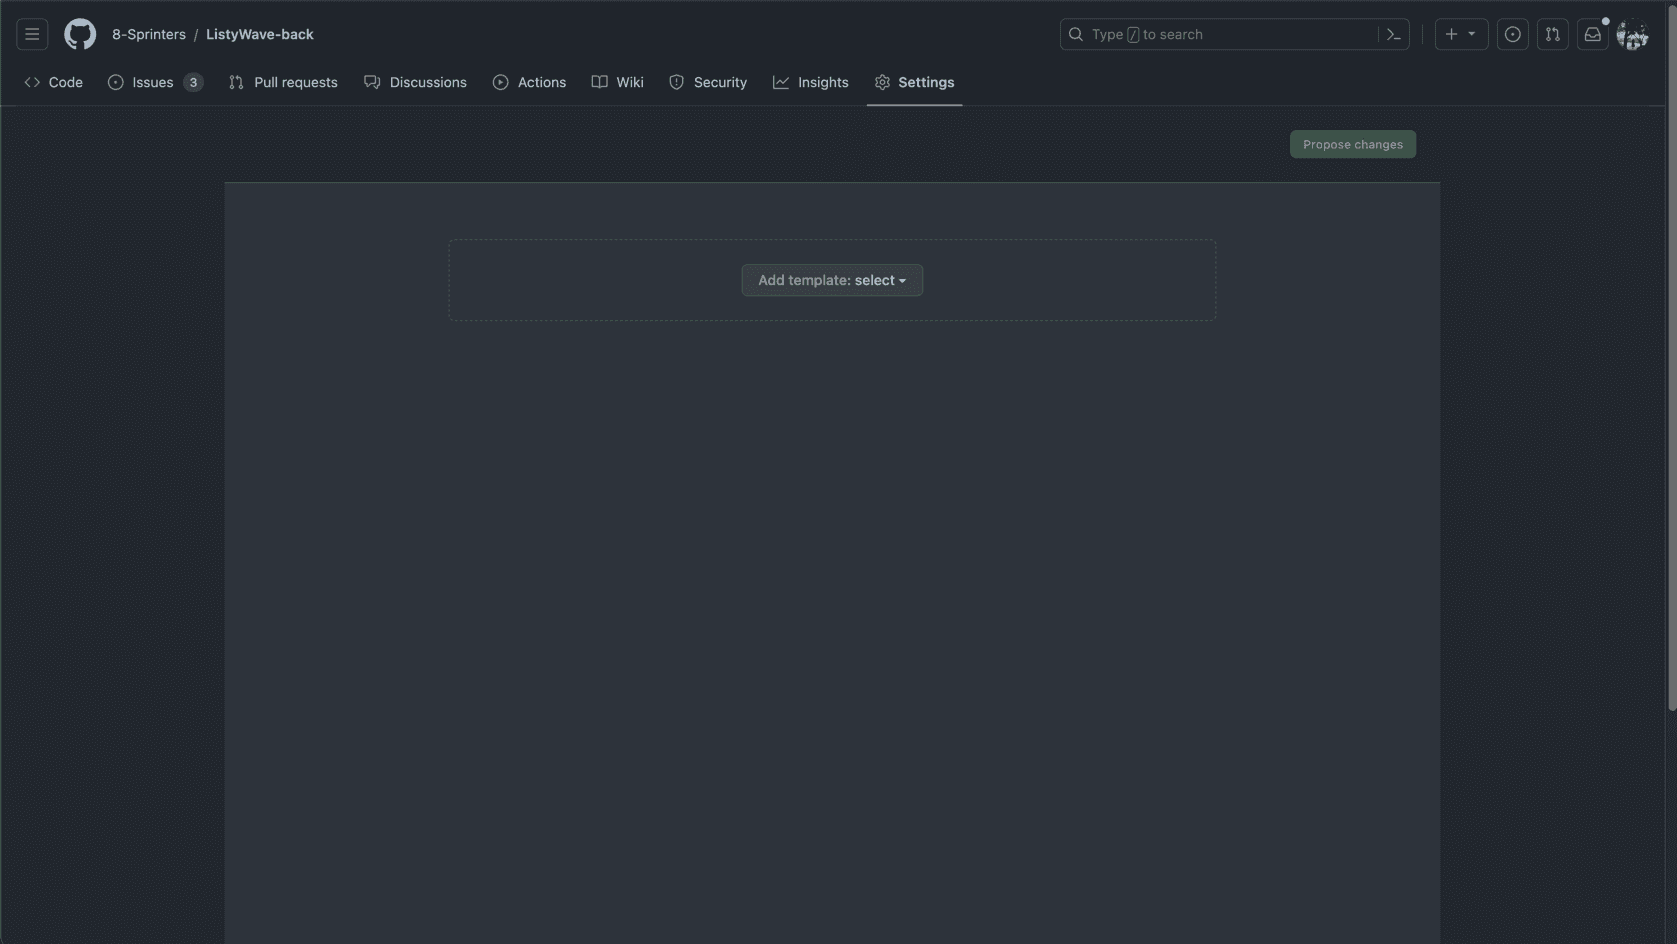The image size is (1677, 944).
Task: Click the plus icon to create new
Action: click(1451, 34)
